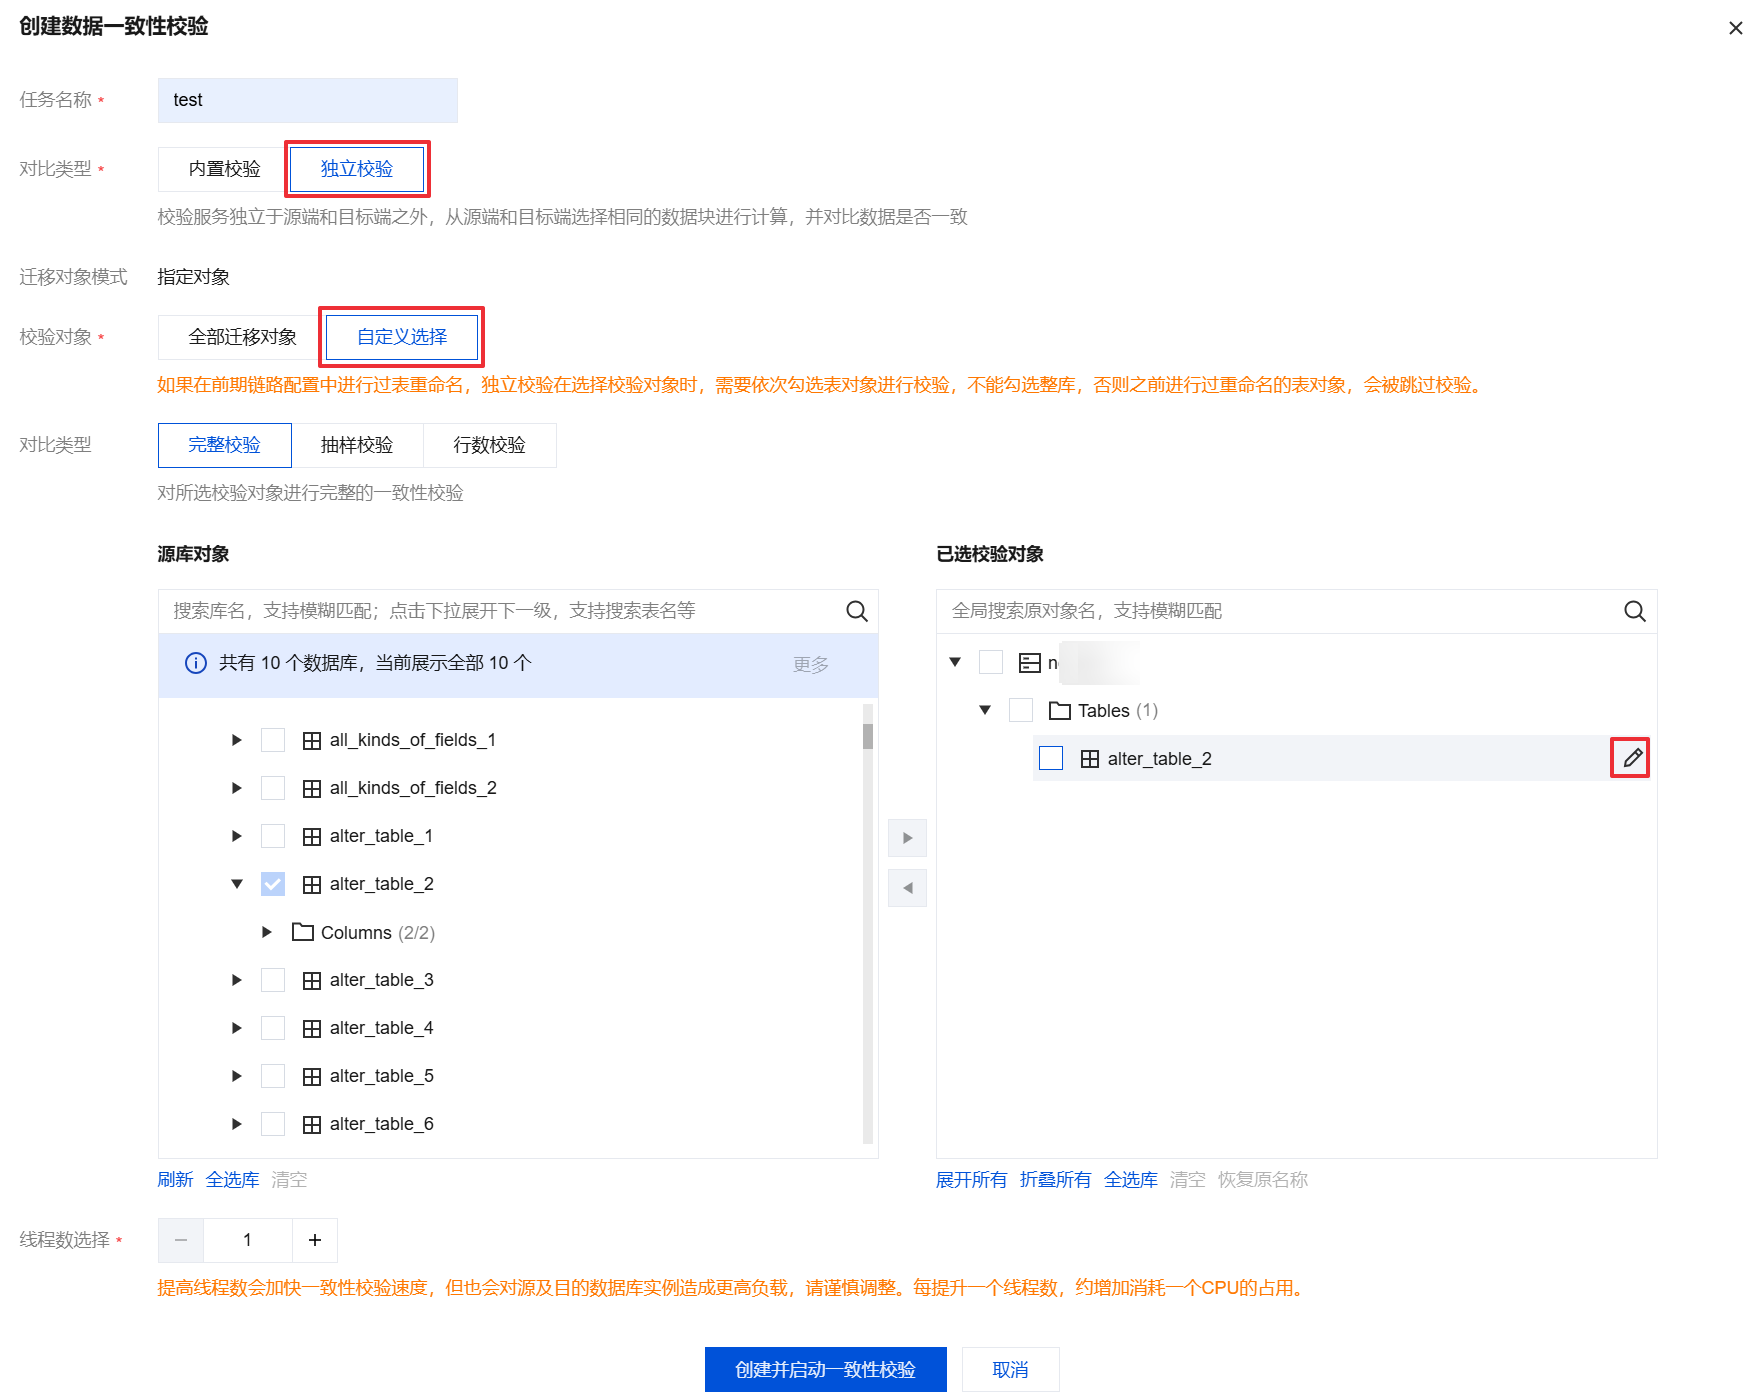Image resolution: width=1749 pixels, height=1397 pixels.
Task: Collapse the database node in selected objects
Action: (955, 662)
